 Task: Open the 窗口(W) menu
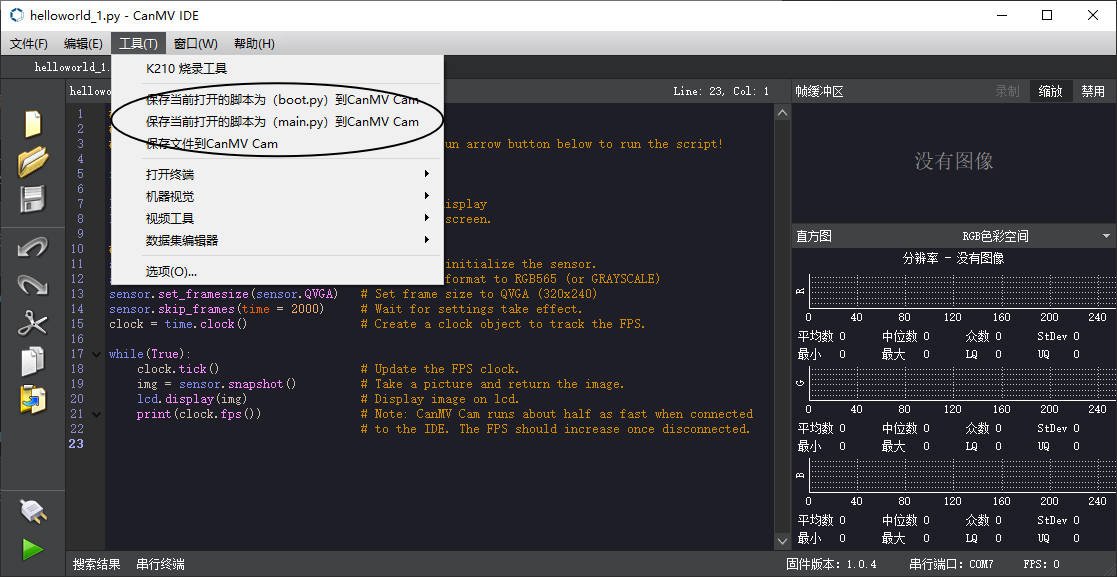click(195, 43)
